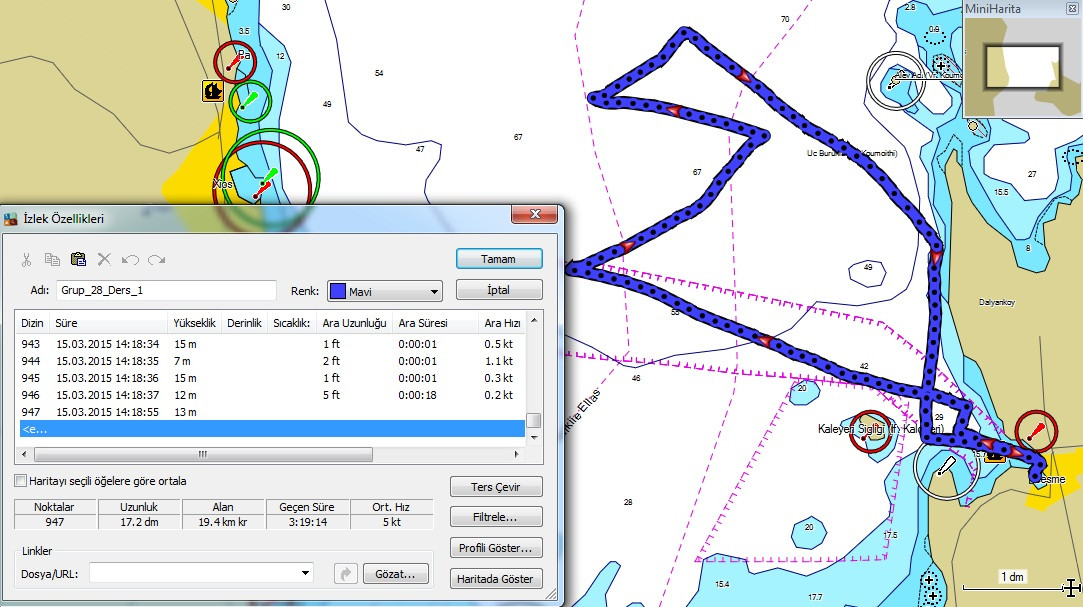Select the yellow shipwreck icon on the map
Viewport: 1083px width, 607px height.
coord(212,90)
